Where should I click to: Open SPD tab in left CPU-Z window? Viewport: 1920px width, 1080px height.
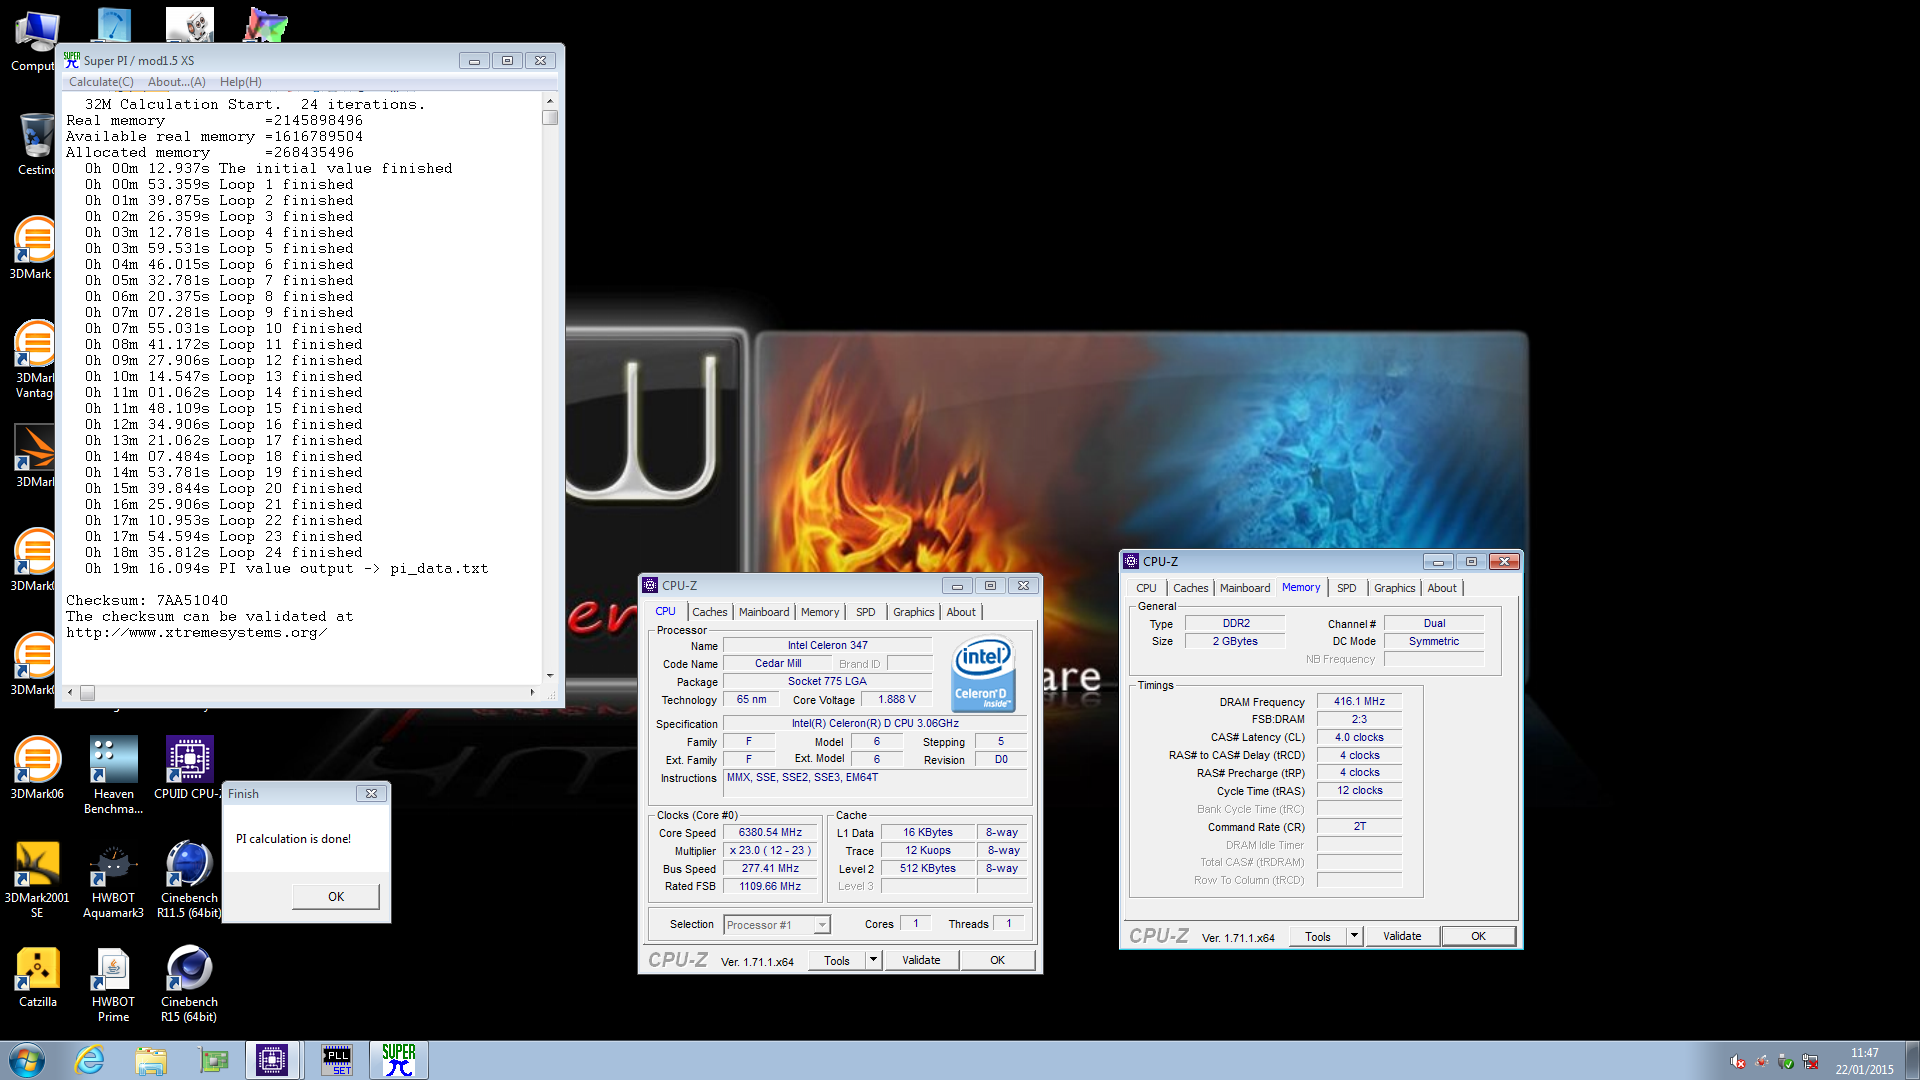(x=866, y=612)
